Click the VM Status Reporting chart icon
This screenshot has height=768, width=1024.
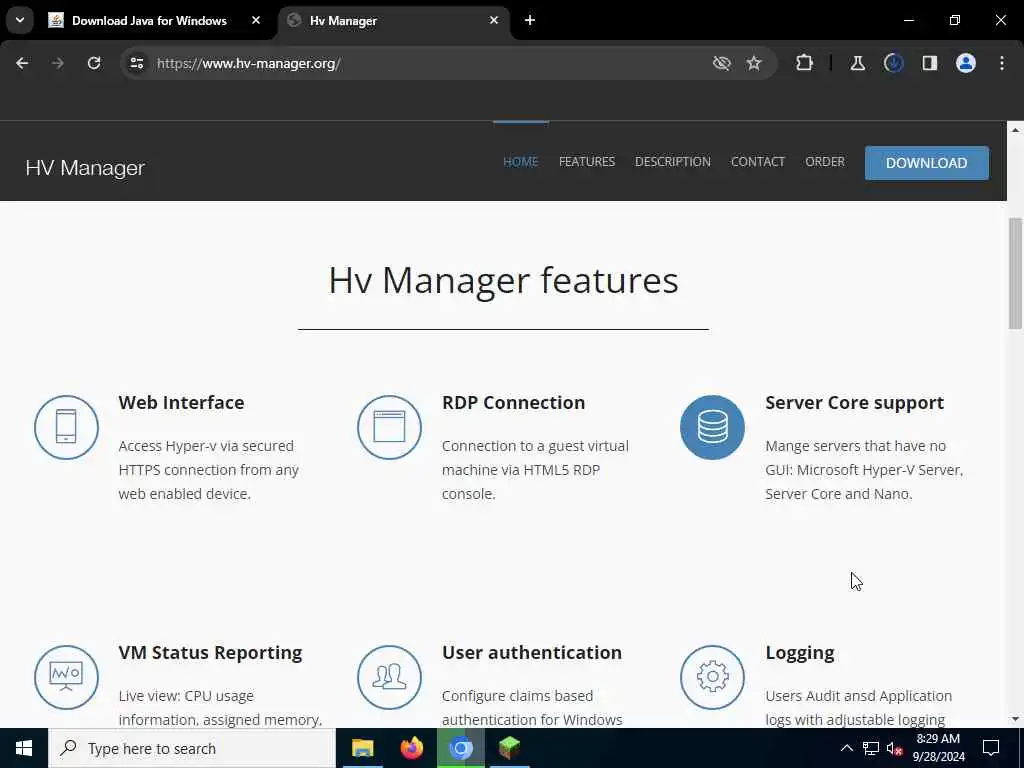[x=66, y=677]
